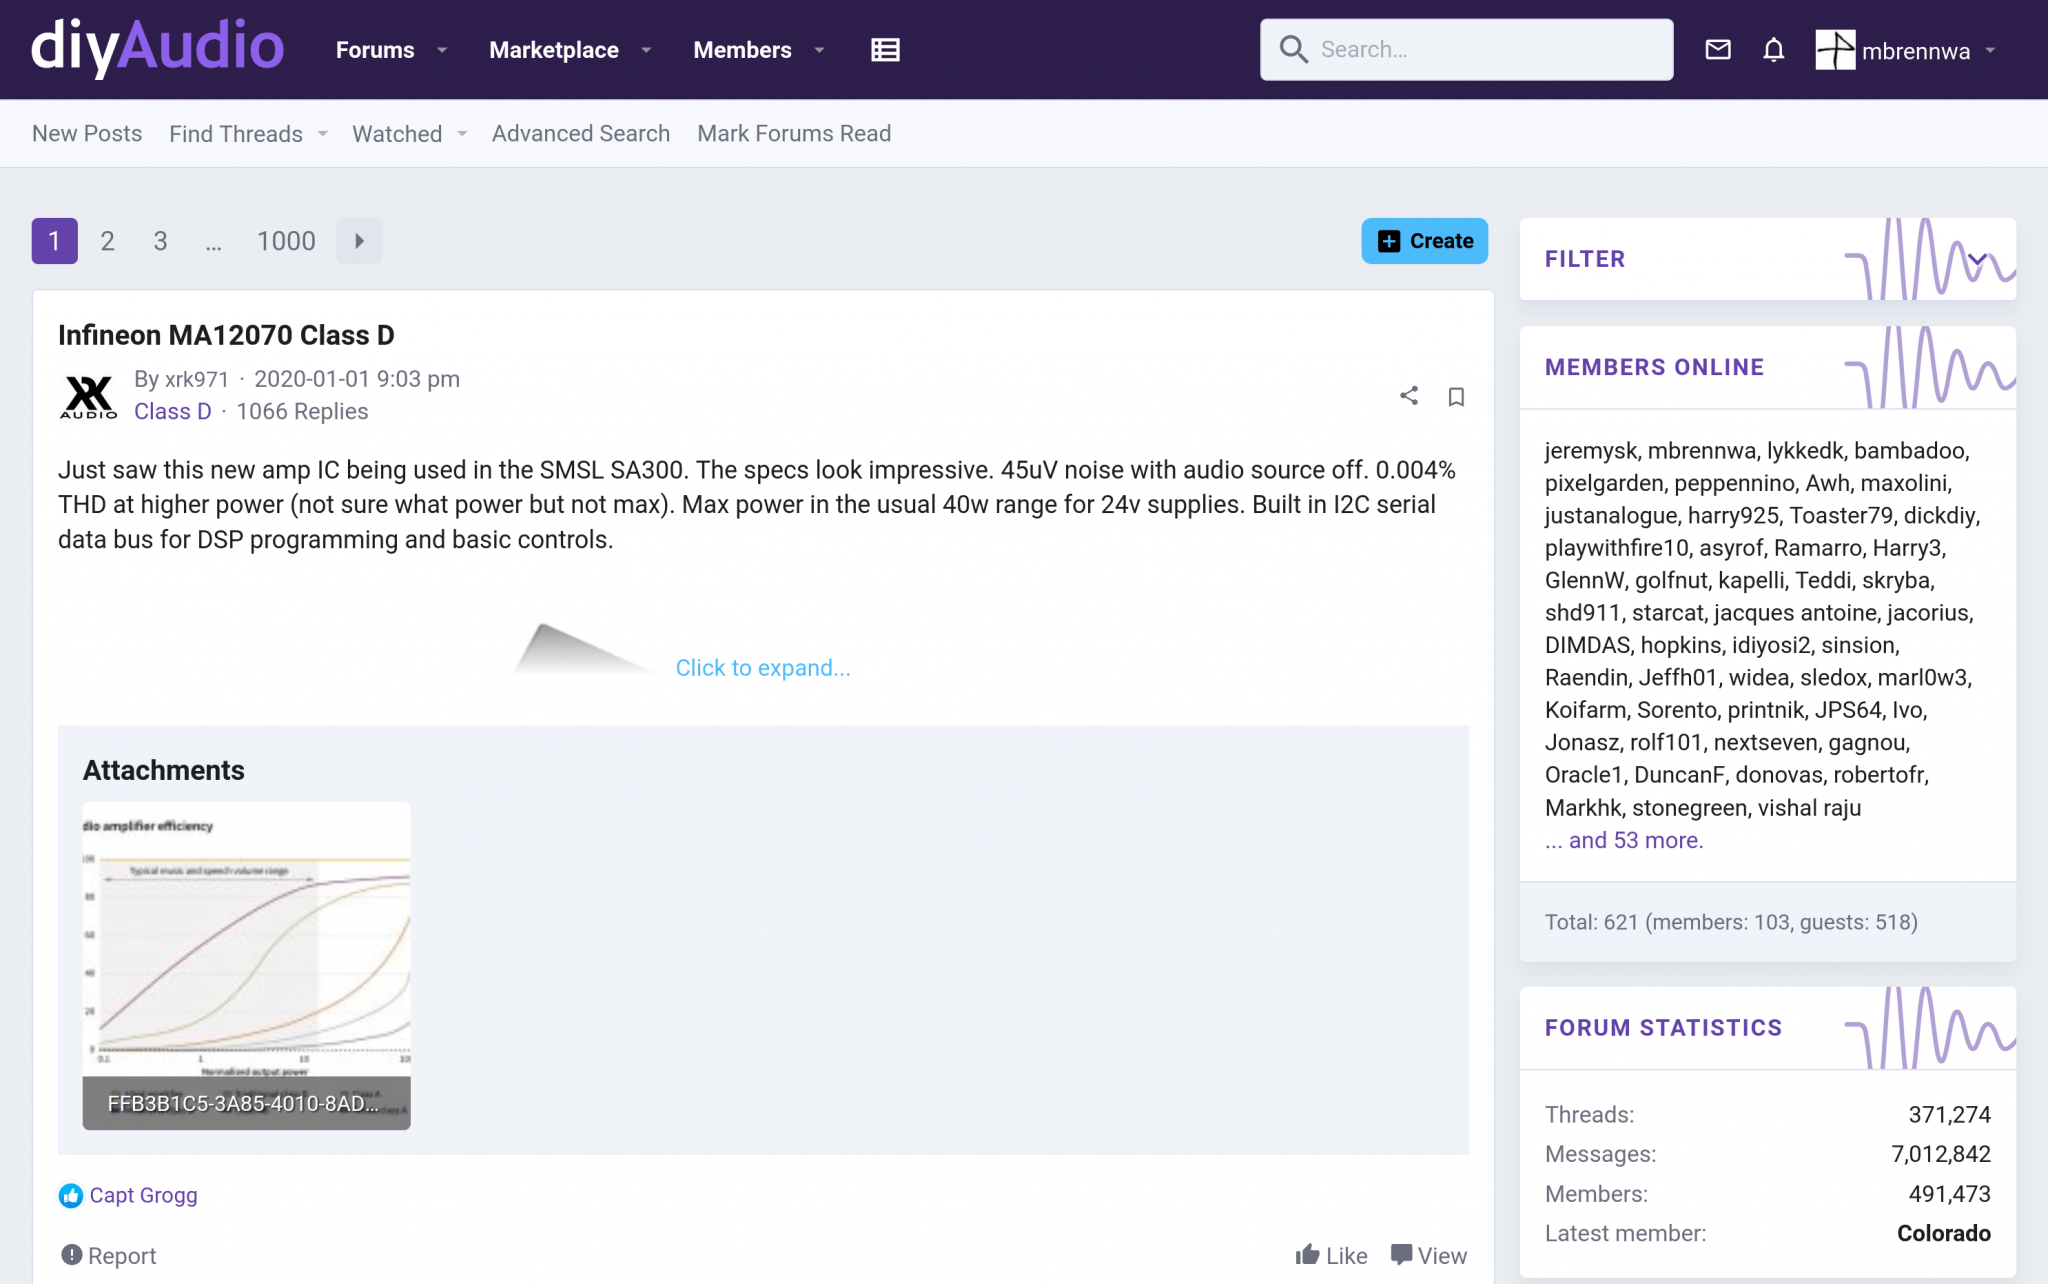Click the Like thumbs-up icon
Screen dimensions: 2048x1284
point(1307,1255)
